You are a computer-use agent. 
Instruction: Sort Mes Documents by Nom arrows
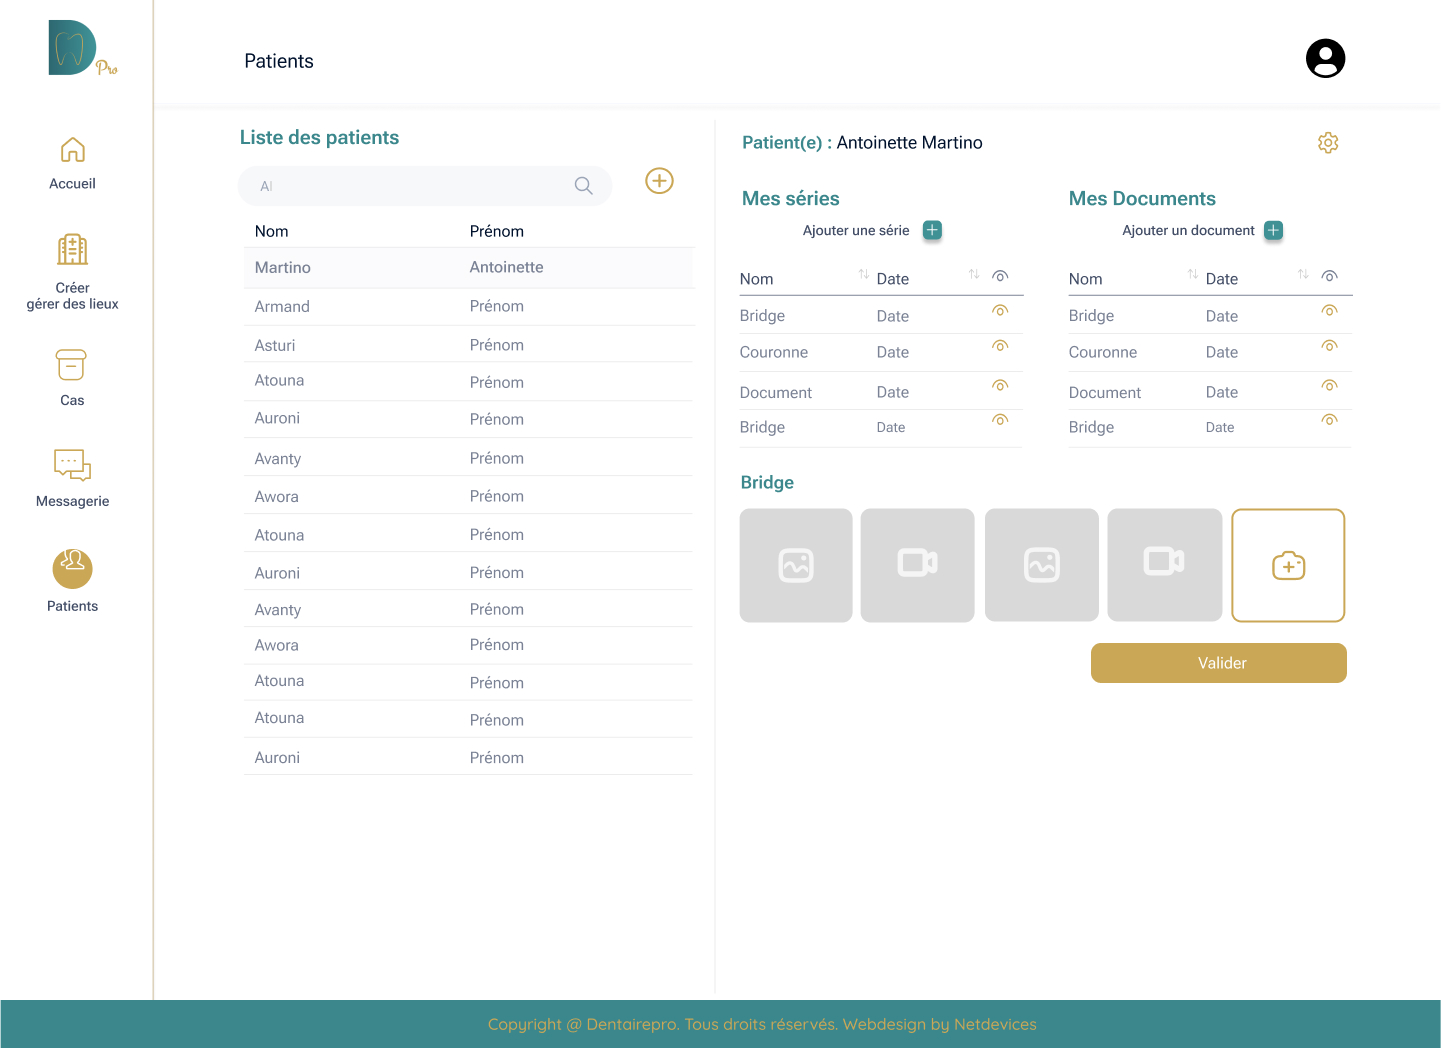(x=1192, y=274)
